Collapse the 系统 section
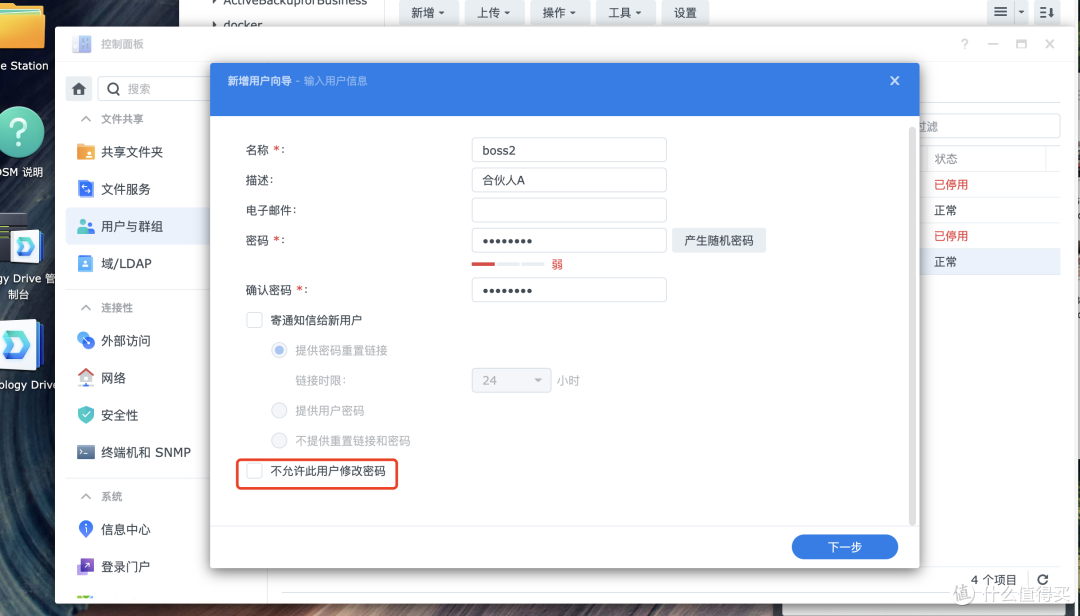The image size is (1080, 616). [x=85, y=496]
